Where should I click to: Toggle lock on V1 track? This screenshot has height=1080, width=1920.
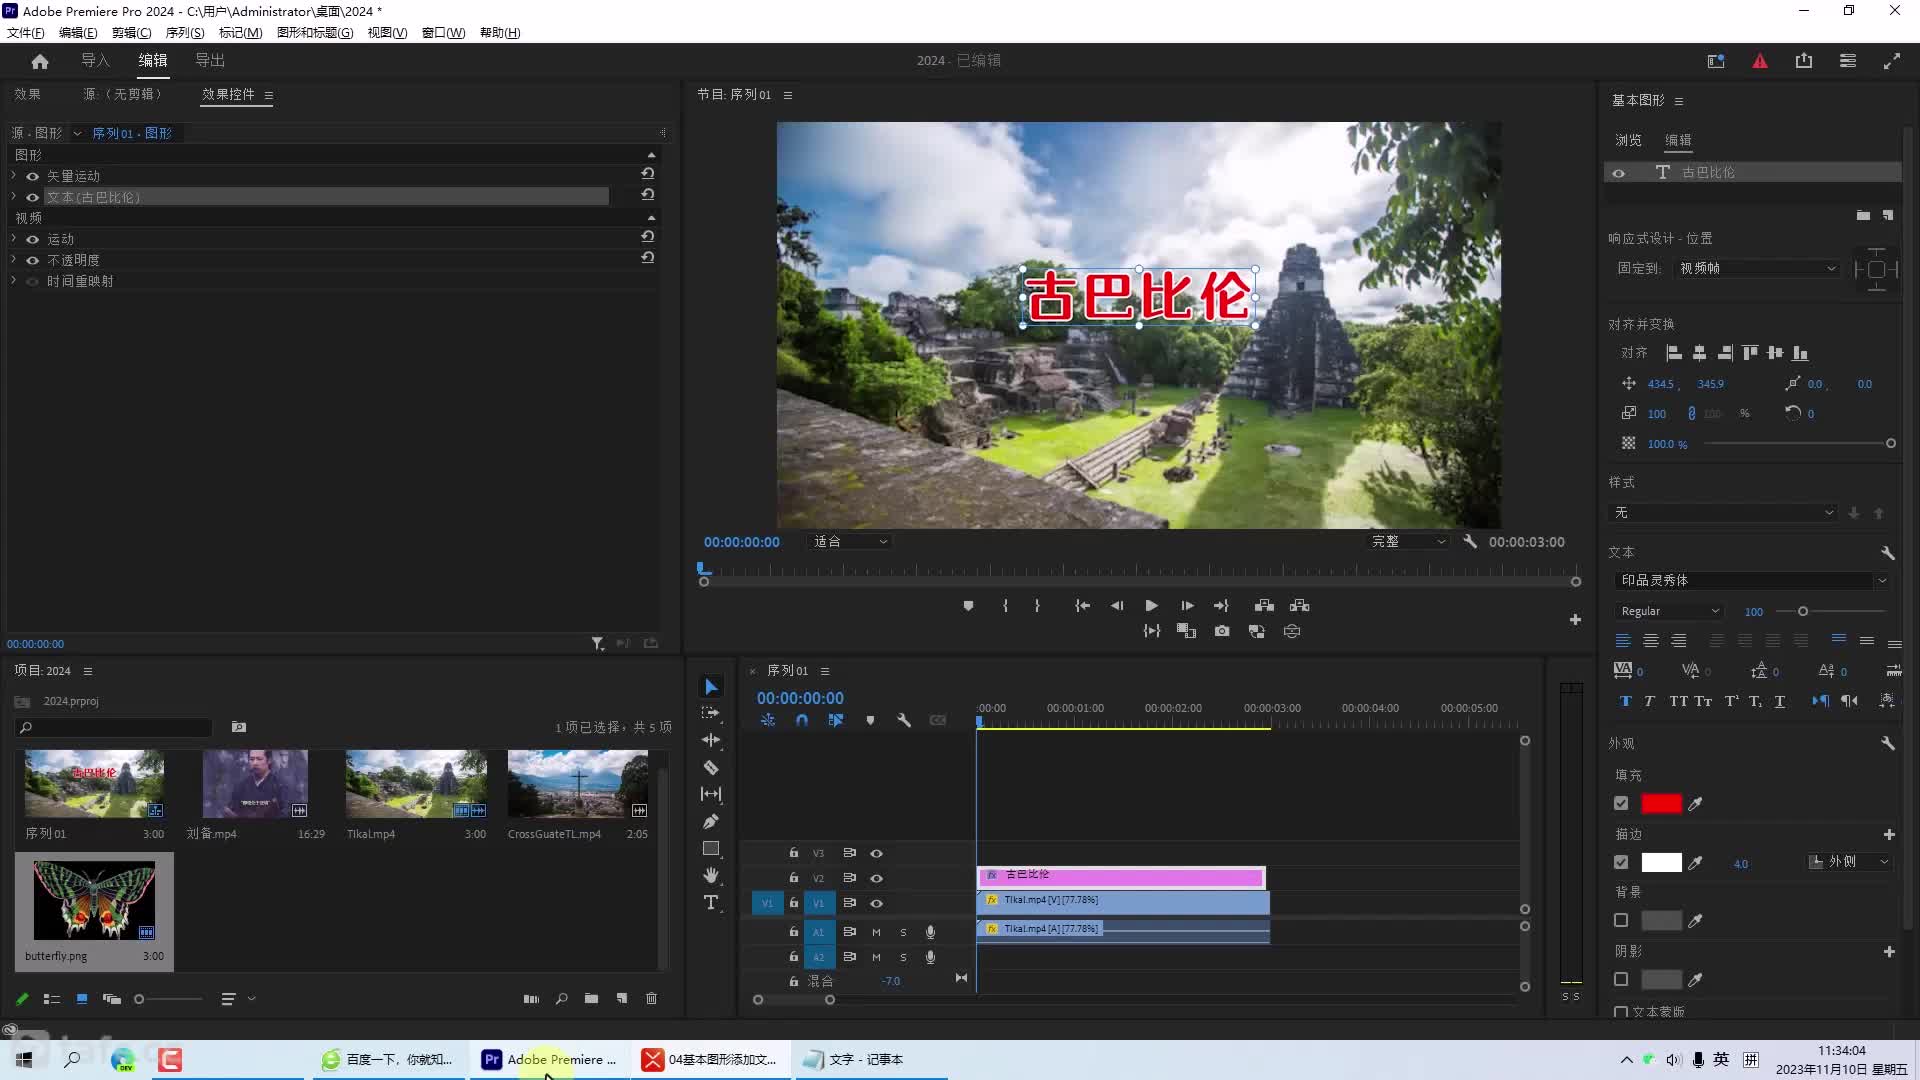click(793, 903)
